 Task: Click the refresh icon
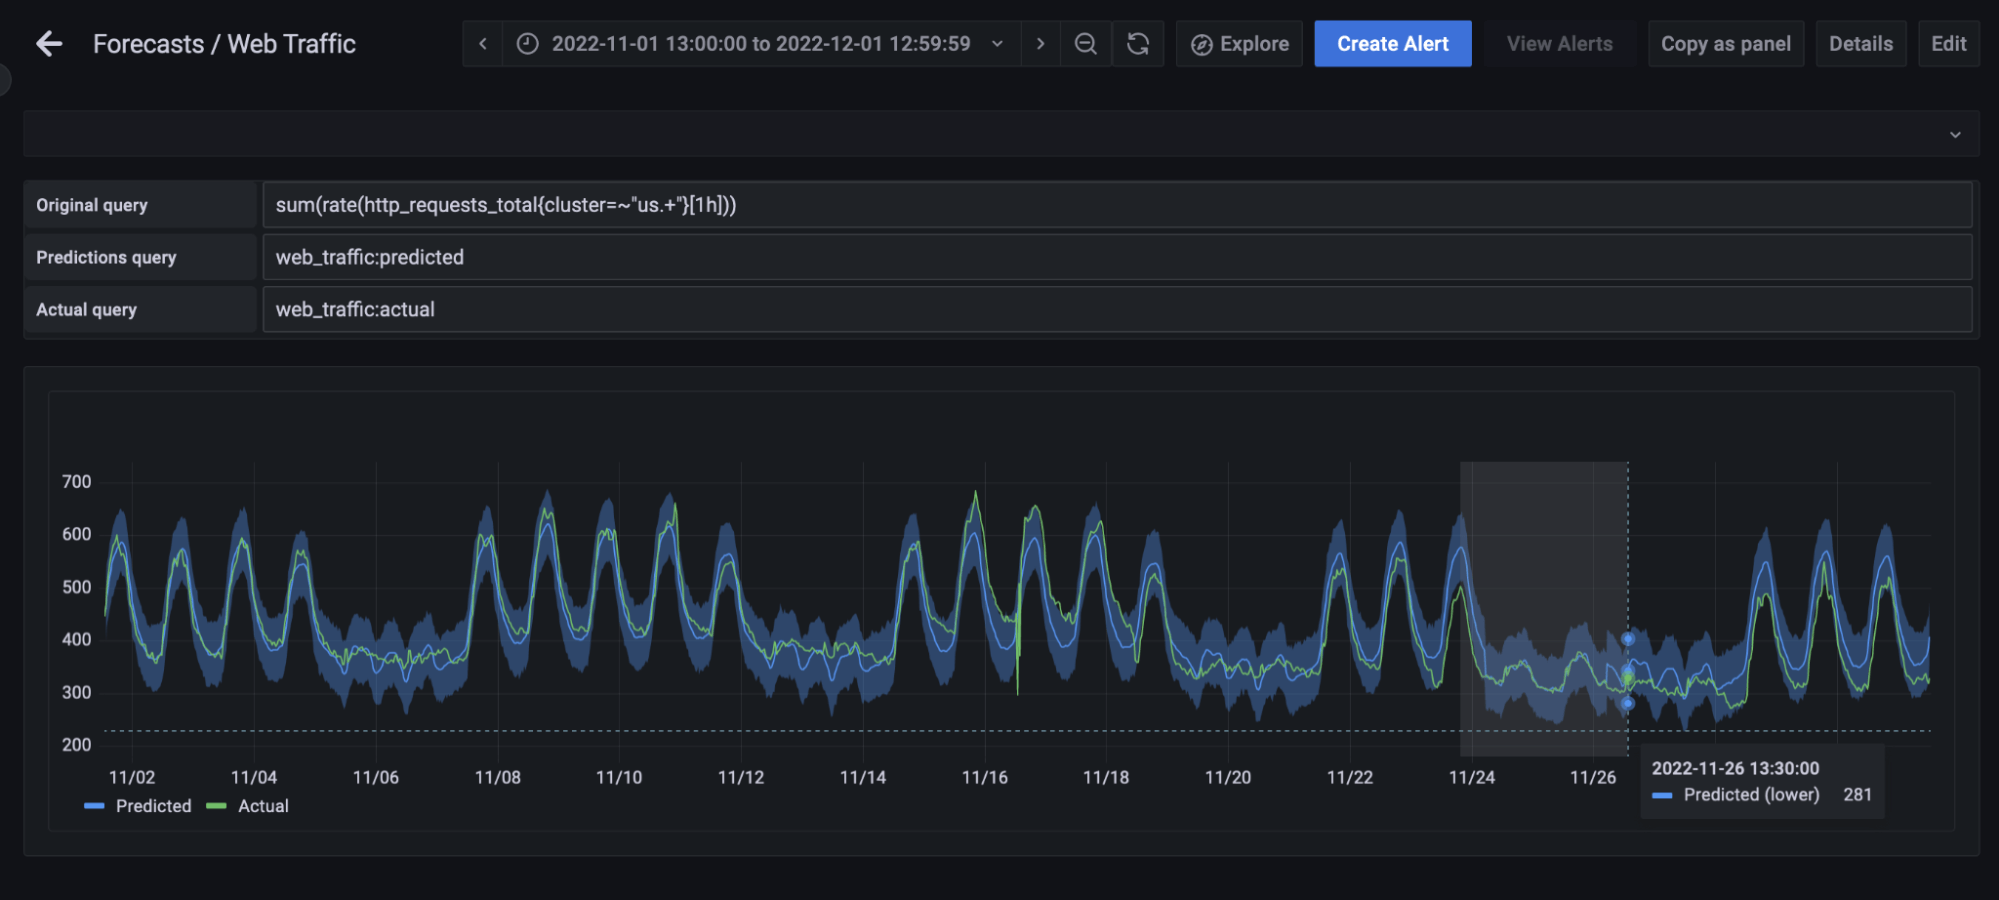[x=1138, y=44]
